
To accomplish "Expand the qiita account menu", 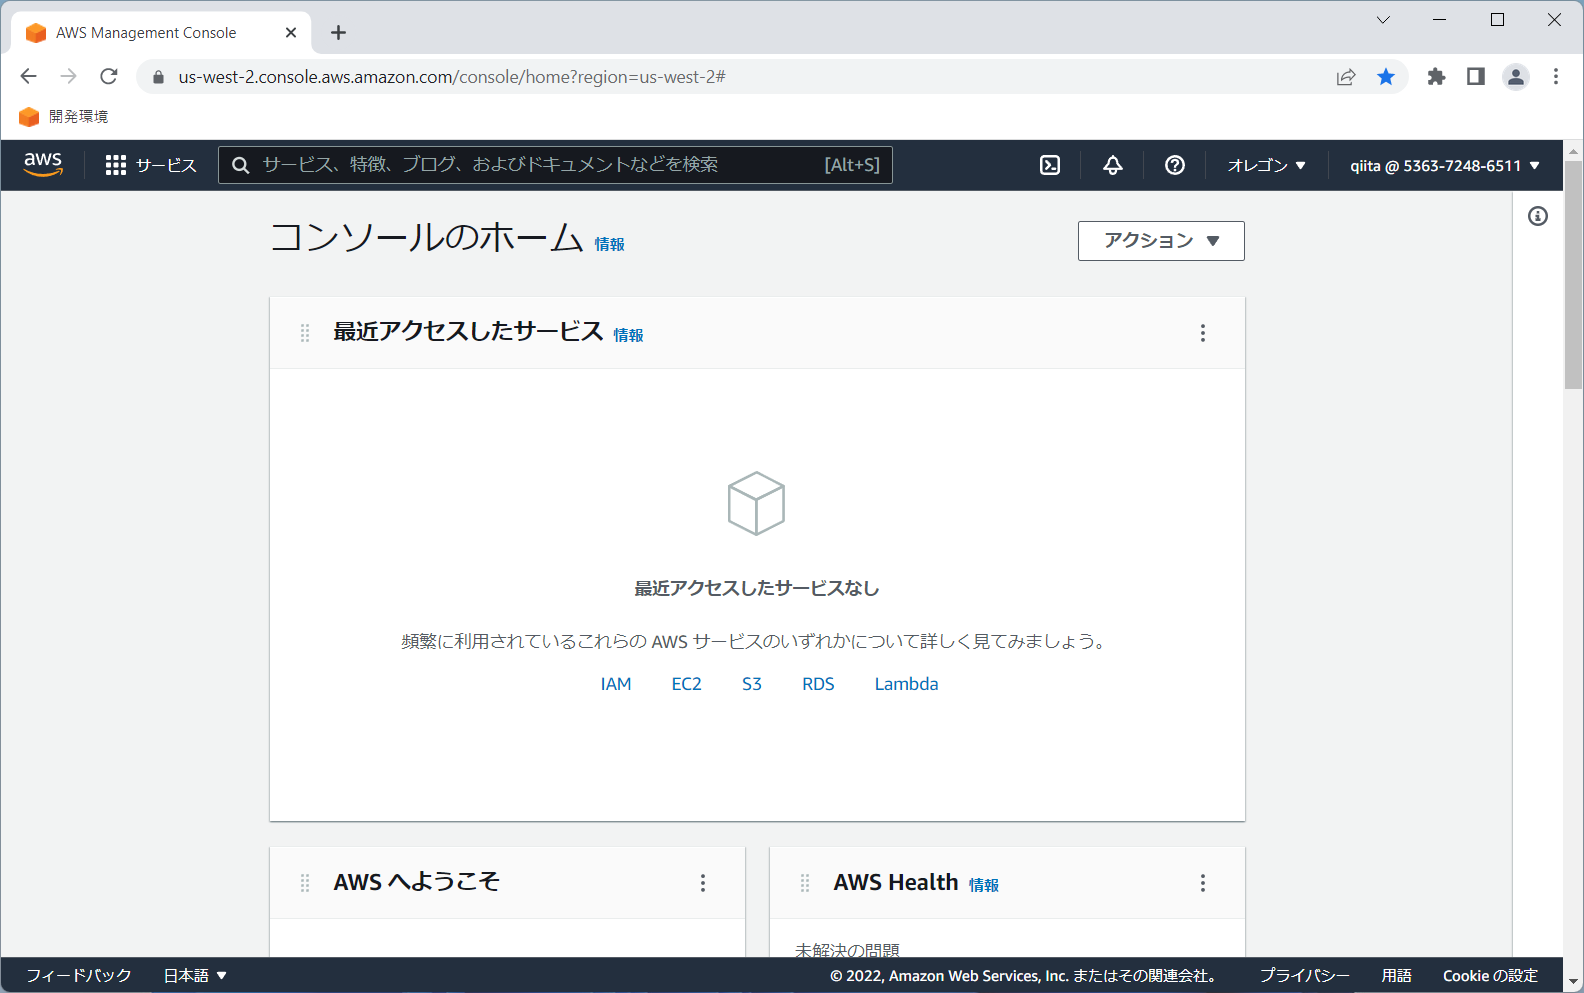I will [x=1444, y=166].
